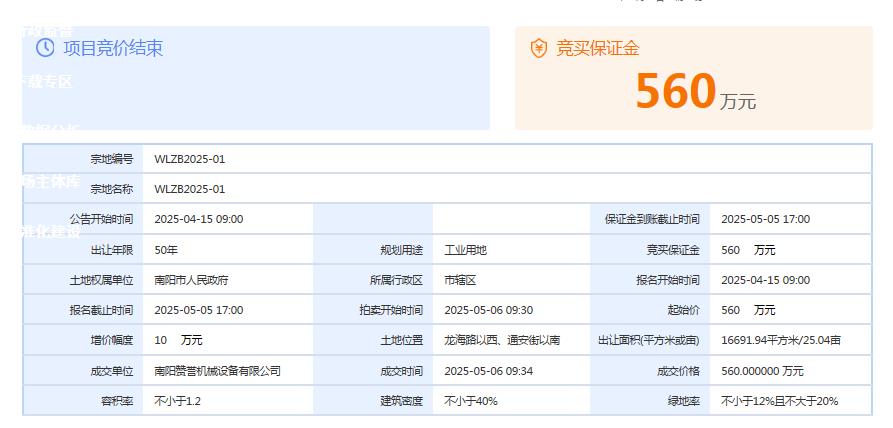
Task: Click the 项目竞价结束 heading
Action: (x=113, y=48)
